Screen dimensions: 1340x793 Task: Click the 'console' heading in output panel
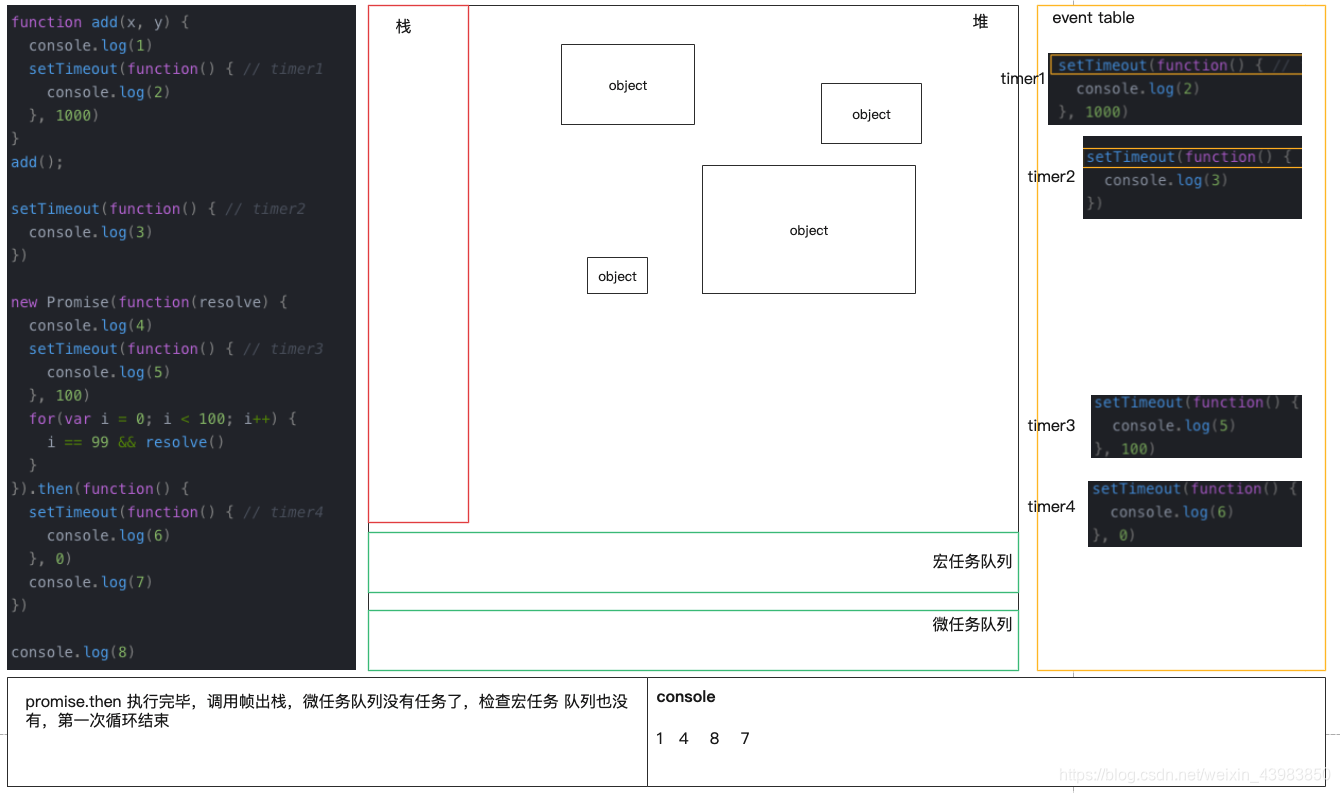tap(686, 697)
